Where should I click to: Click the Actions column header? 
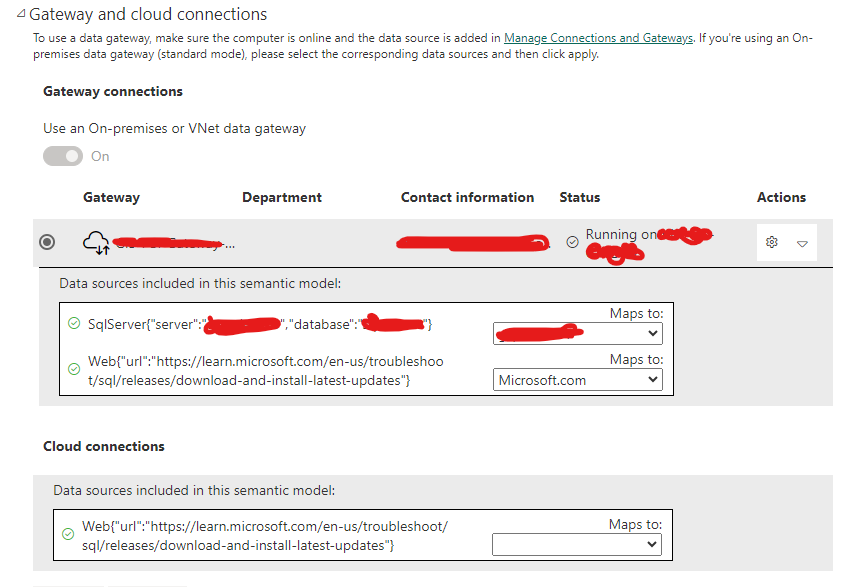point(781,197)
